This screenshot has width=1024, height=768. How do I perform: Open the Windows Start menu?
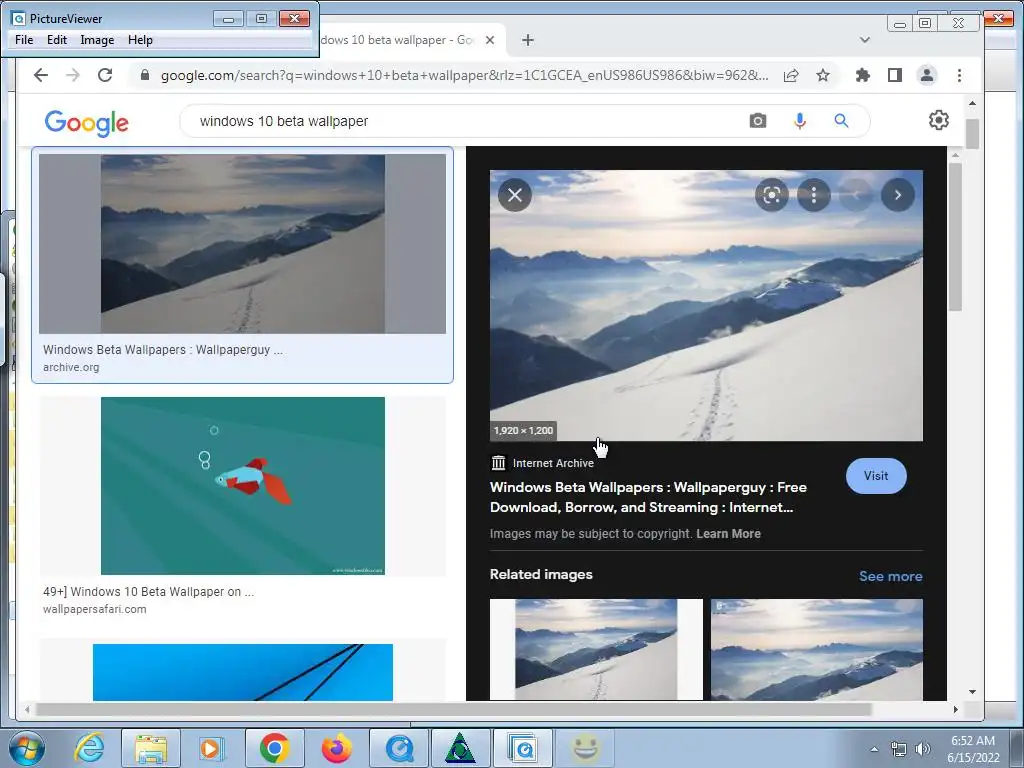tap(25, 748)
